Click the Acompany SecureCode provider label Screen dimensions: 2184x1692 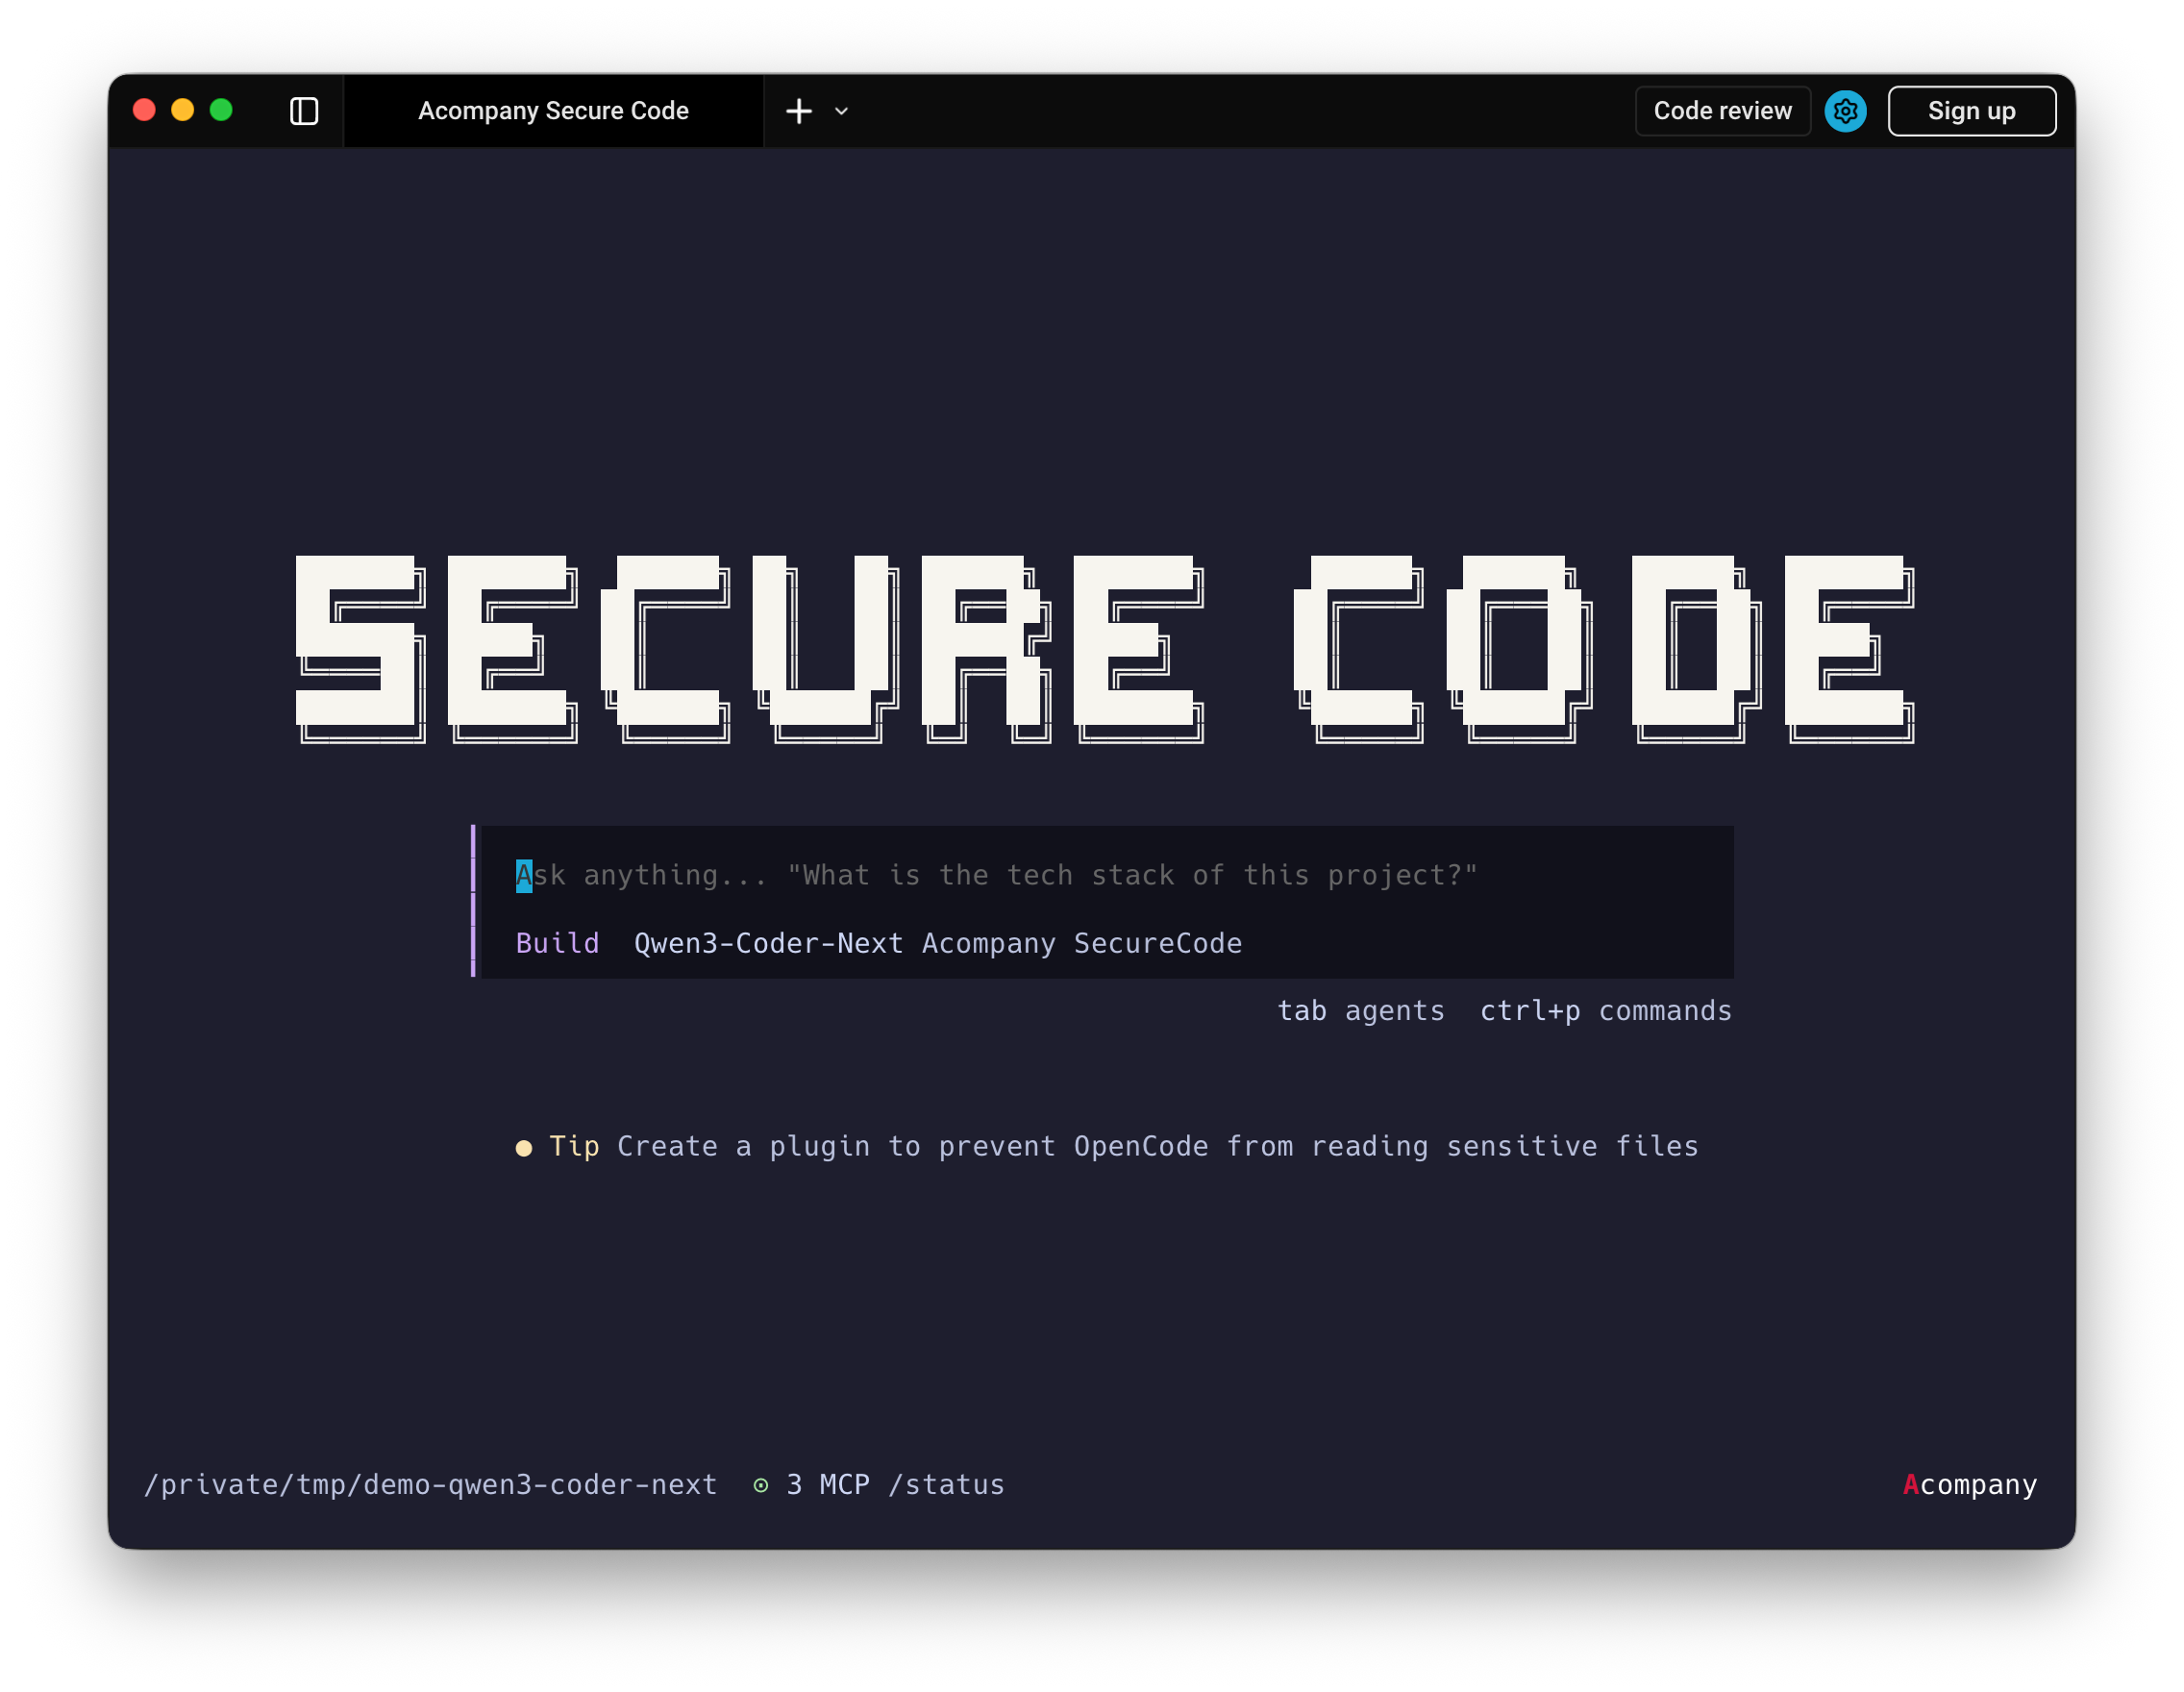pos(1081,943)
